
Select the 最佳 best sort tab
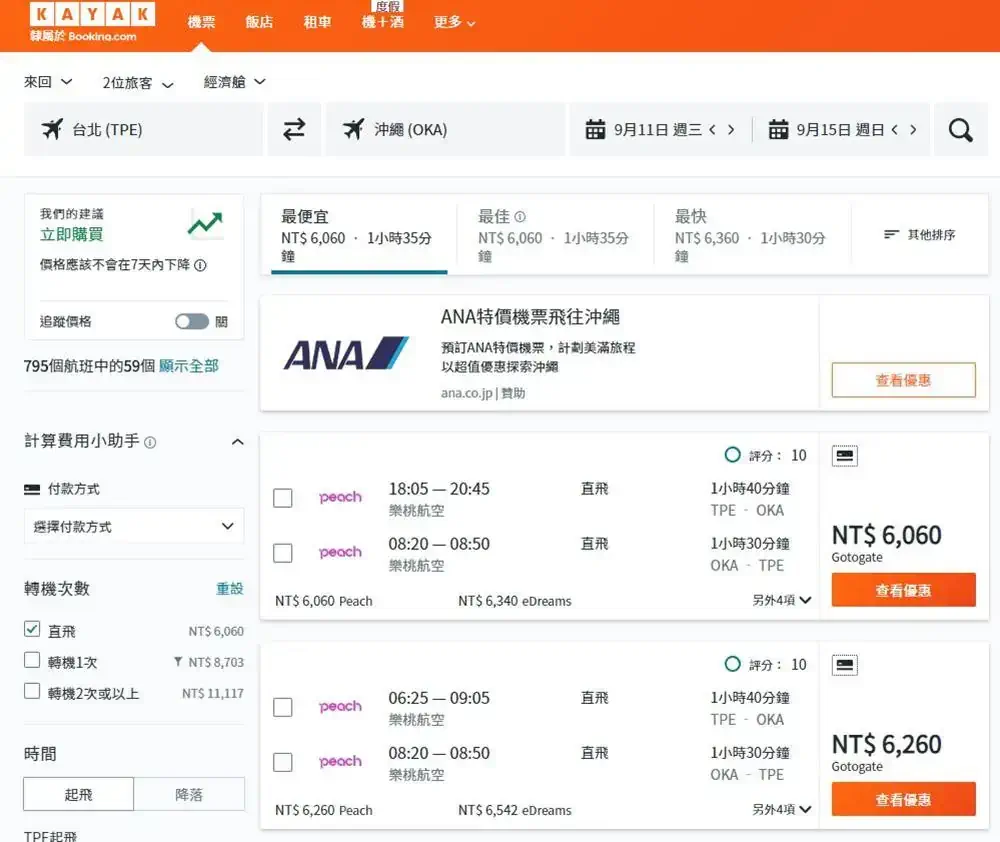[x=555, y=235]
